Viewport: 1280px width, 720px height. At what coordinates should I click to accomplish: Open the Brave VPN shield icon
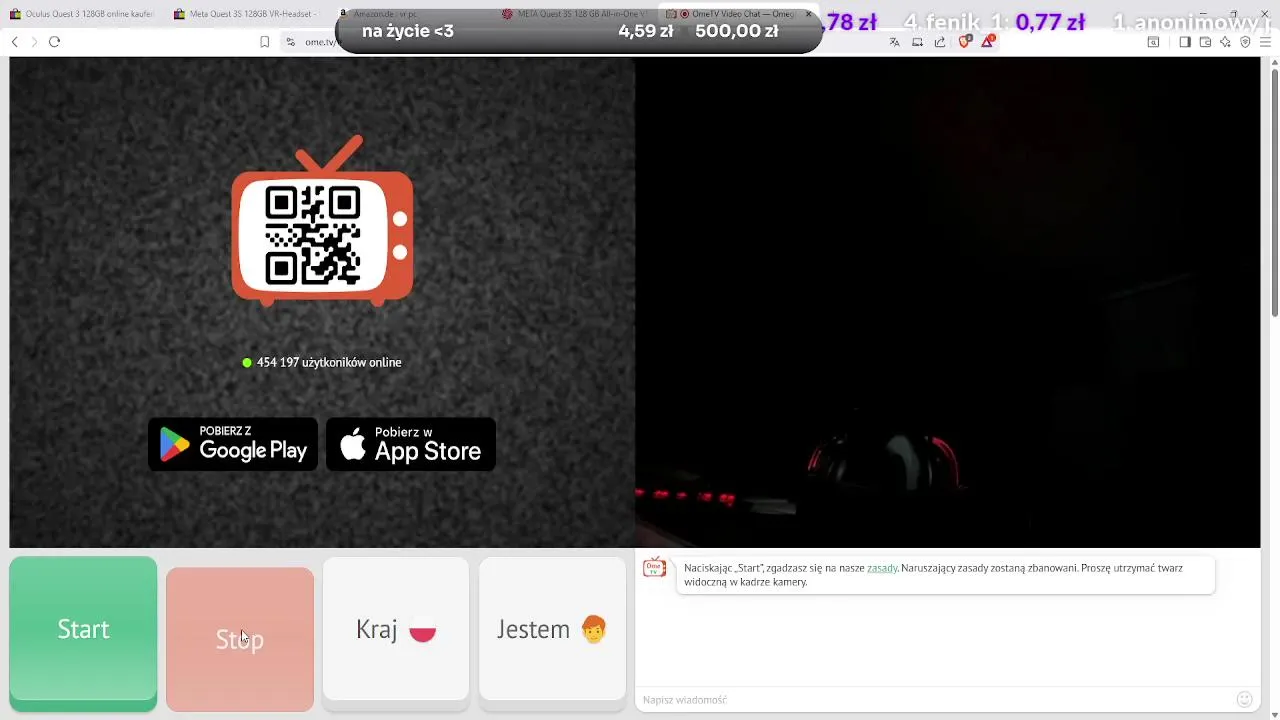point(1245,42)
